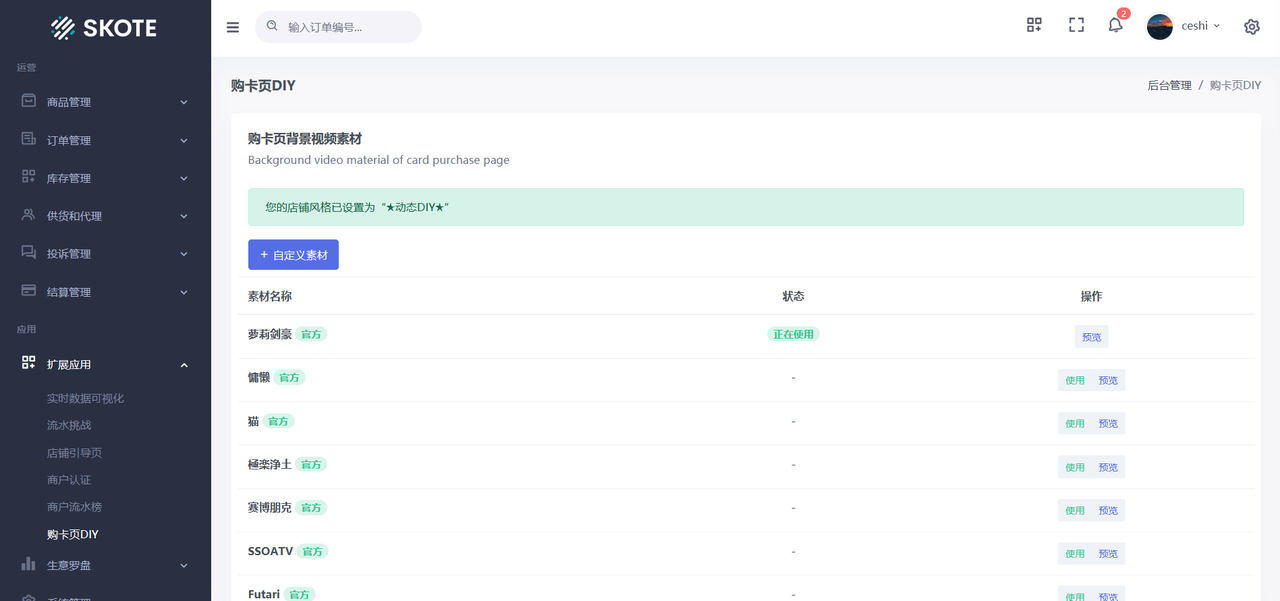
Task: Select 购卡页DIY submenu item
Action: [73, 535]
